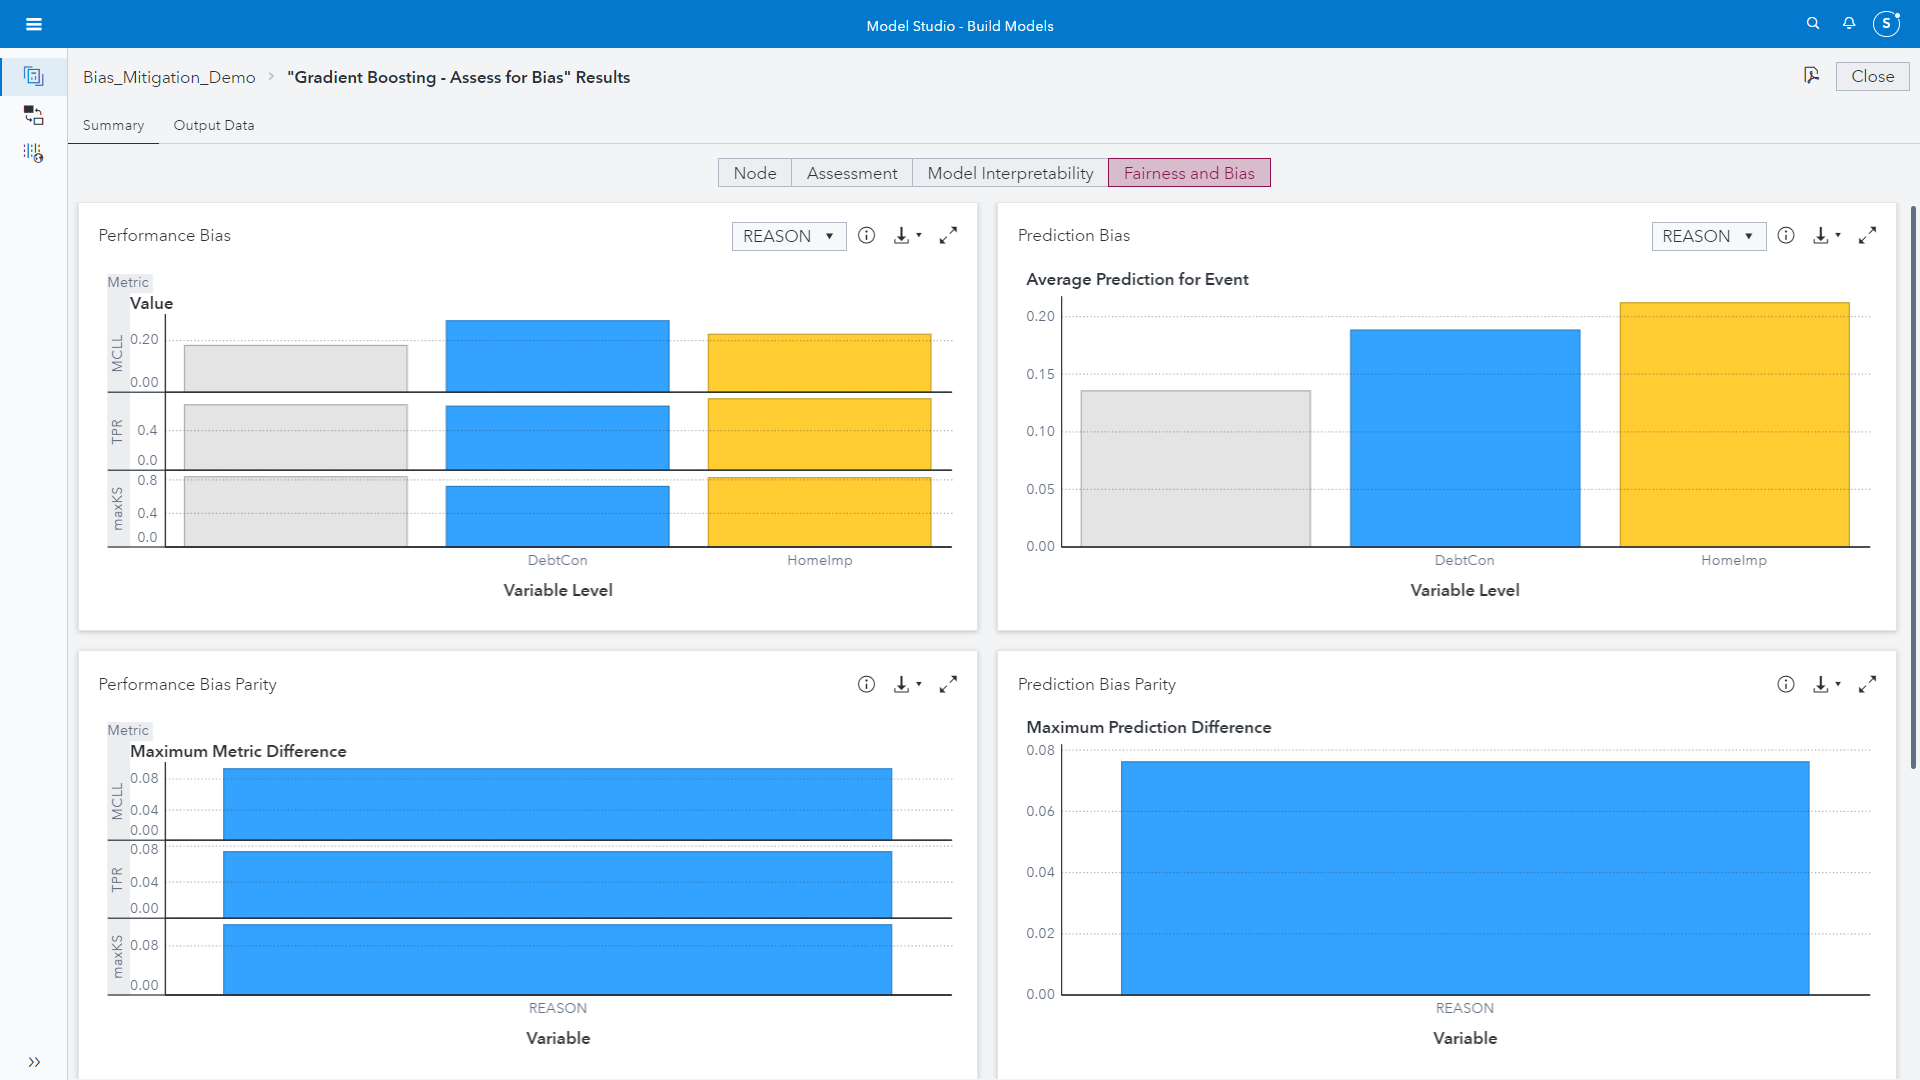Open the hamburger applications menu

pyautogui.click(x=34, y=24)
